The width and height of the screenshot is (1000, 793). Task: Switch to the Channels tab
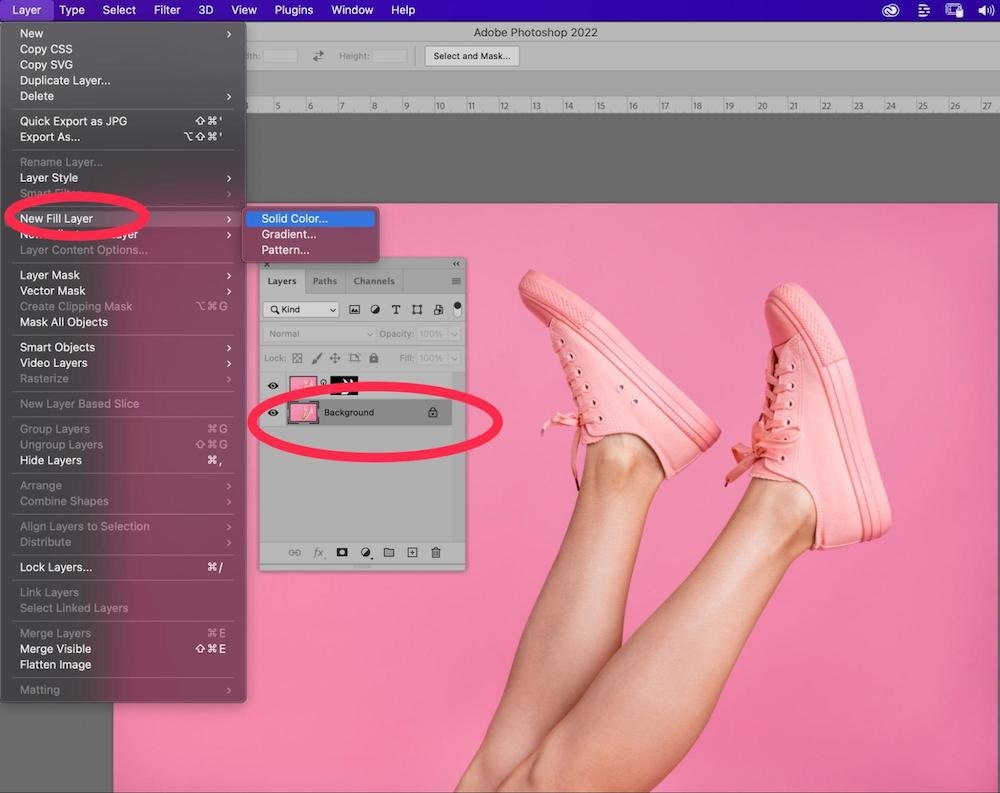tap(374, 281)
